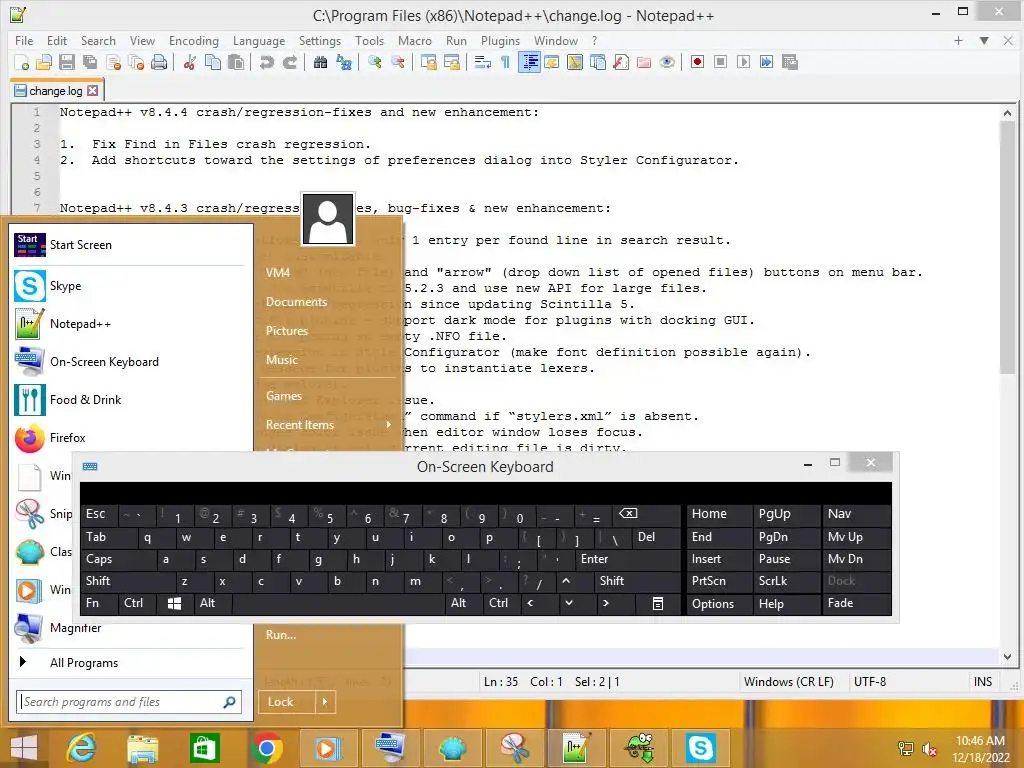This screenshot has width=1024, height=768.
Task: Click the Stop macro recording icon
Action: (720, 63)
